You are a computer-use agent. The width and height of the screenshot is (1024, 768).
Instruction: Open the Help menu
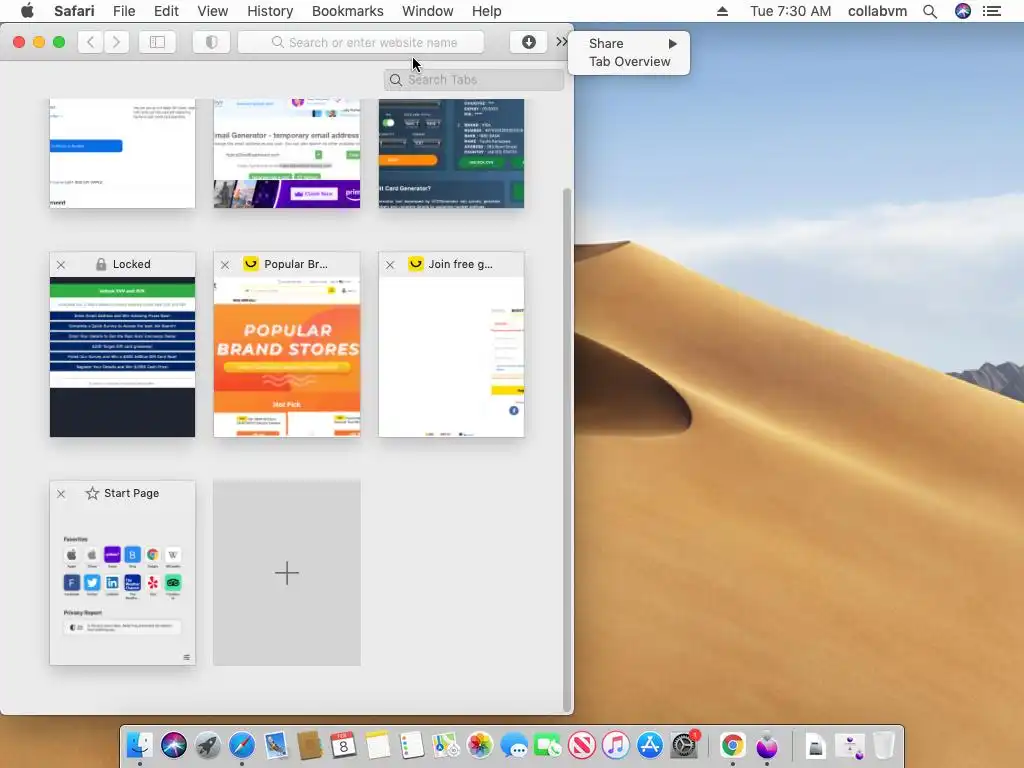[487, 11]
